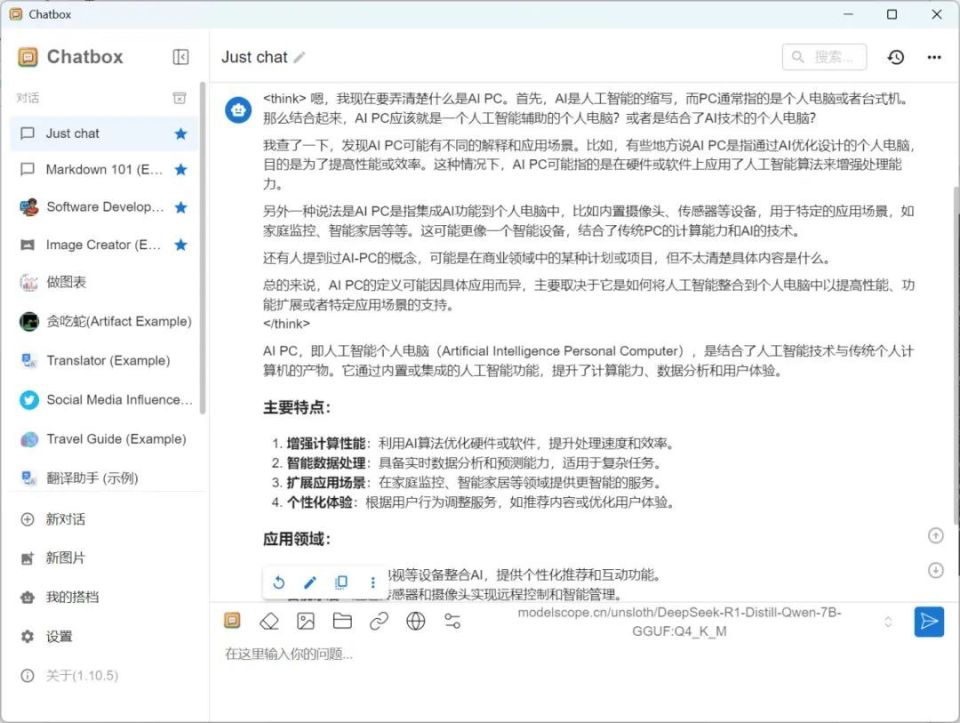
Task: Open the 做图表 conversation
Action: coord(104,282)
